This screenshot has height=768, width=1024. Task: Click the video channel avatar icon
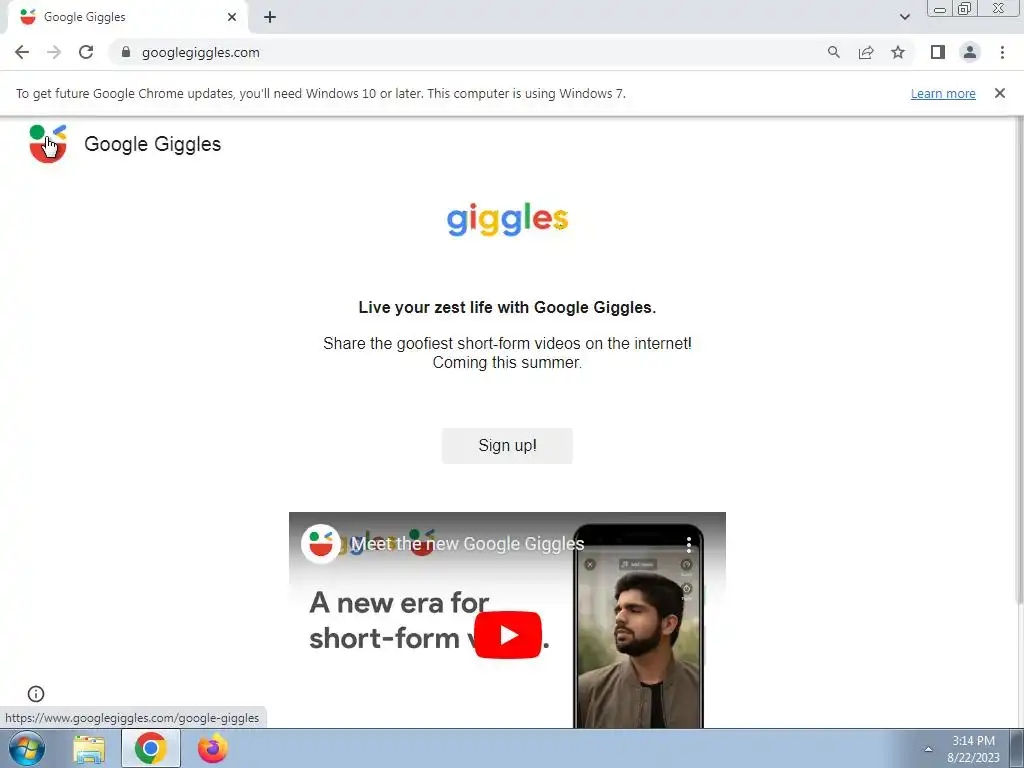320,543
